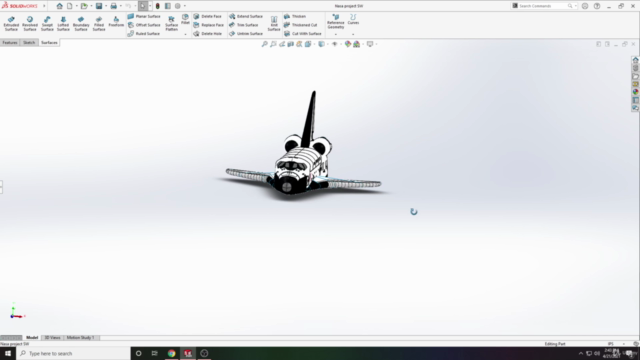
Task: Click the Fillet tool icon
Action: 185,19
